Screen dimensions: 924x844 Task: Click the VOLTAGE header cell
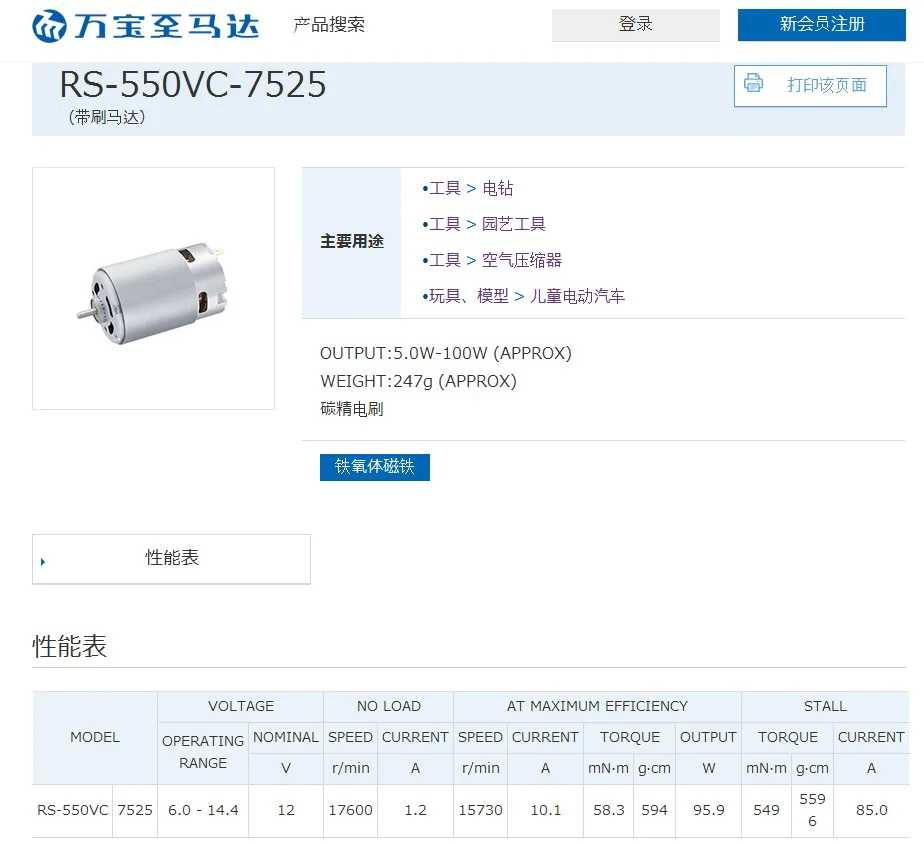click(x=240, y=706)
